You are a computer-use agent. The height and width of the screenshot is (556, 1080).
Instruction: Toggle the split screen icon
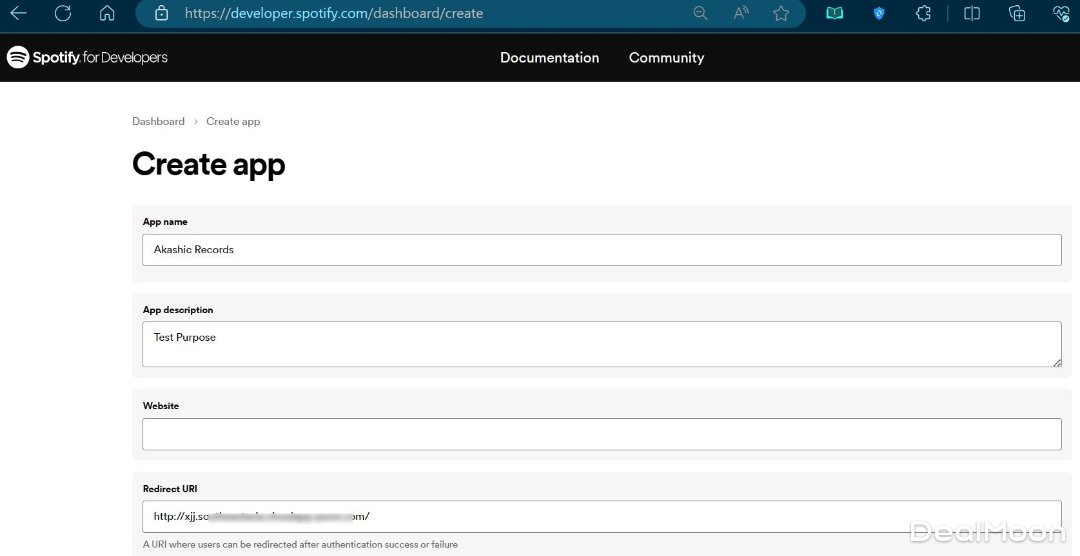971,13
